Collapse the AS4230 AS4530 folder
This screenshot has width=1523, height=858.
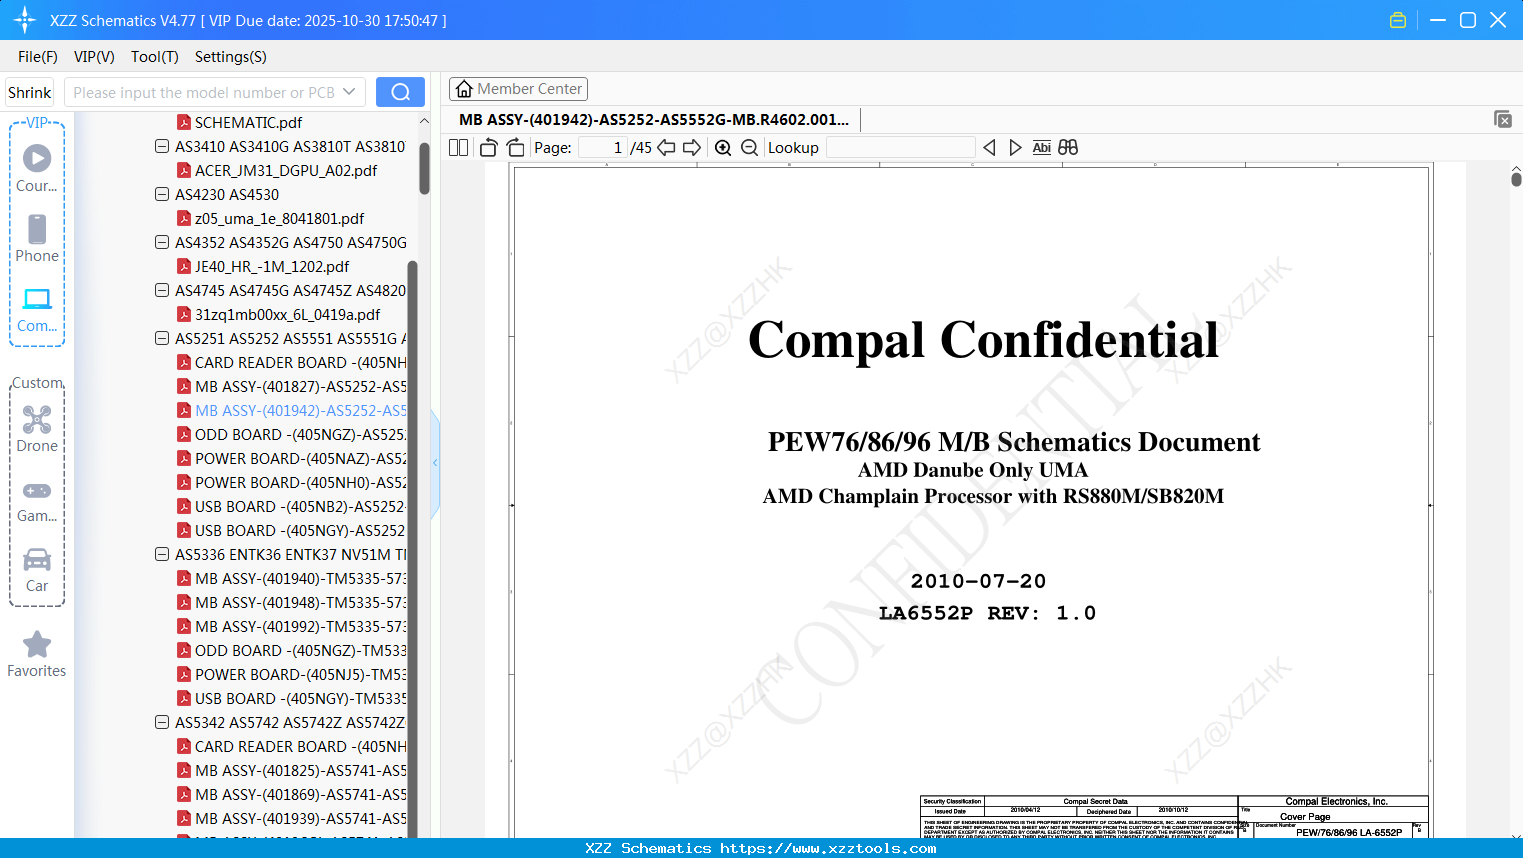click(x=162, y=194)
